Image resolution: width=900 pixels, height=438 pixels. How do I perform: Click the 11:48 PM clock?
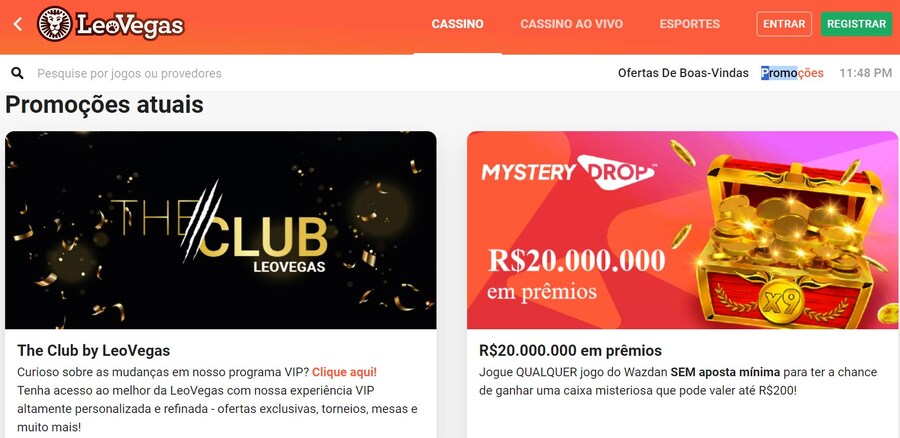pyautogui.click(x=866, y=73)
